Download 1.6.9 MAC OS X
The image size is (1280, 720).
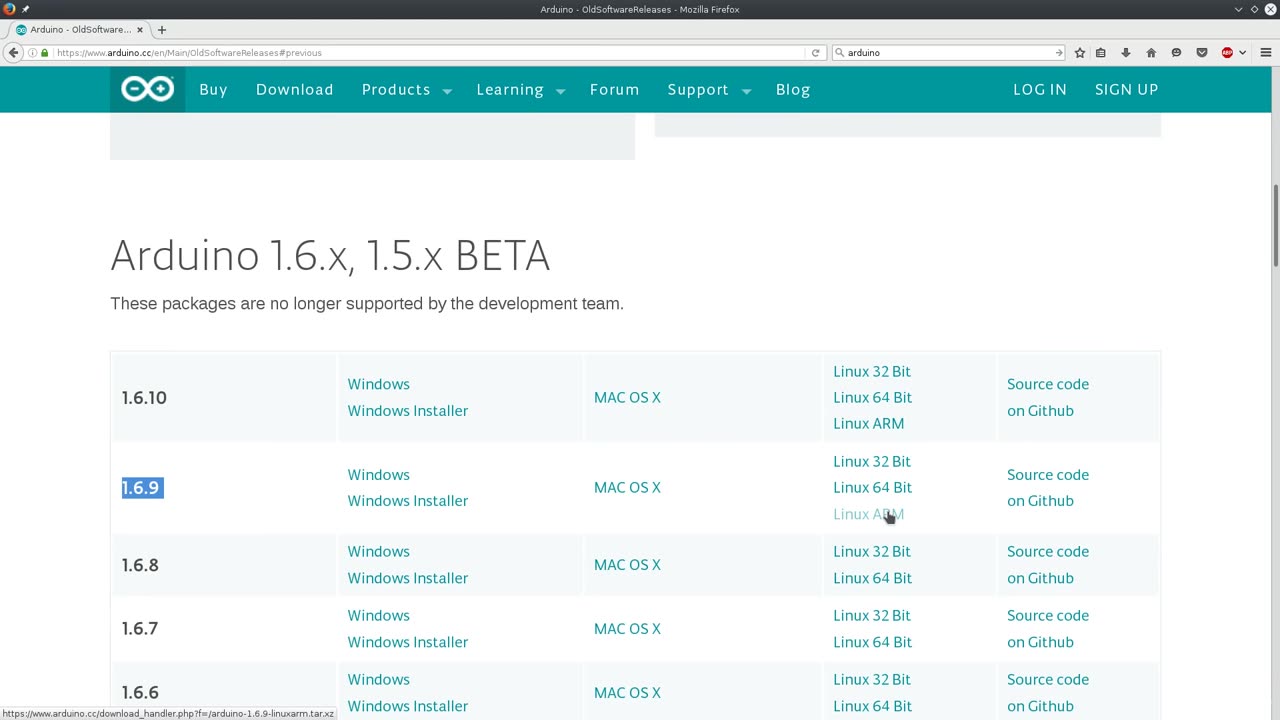tap(627, 488)
